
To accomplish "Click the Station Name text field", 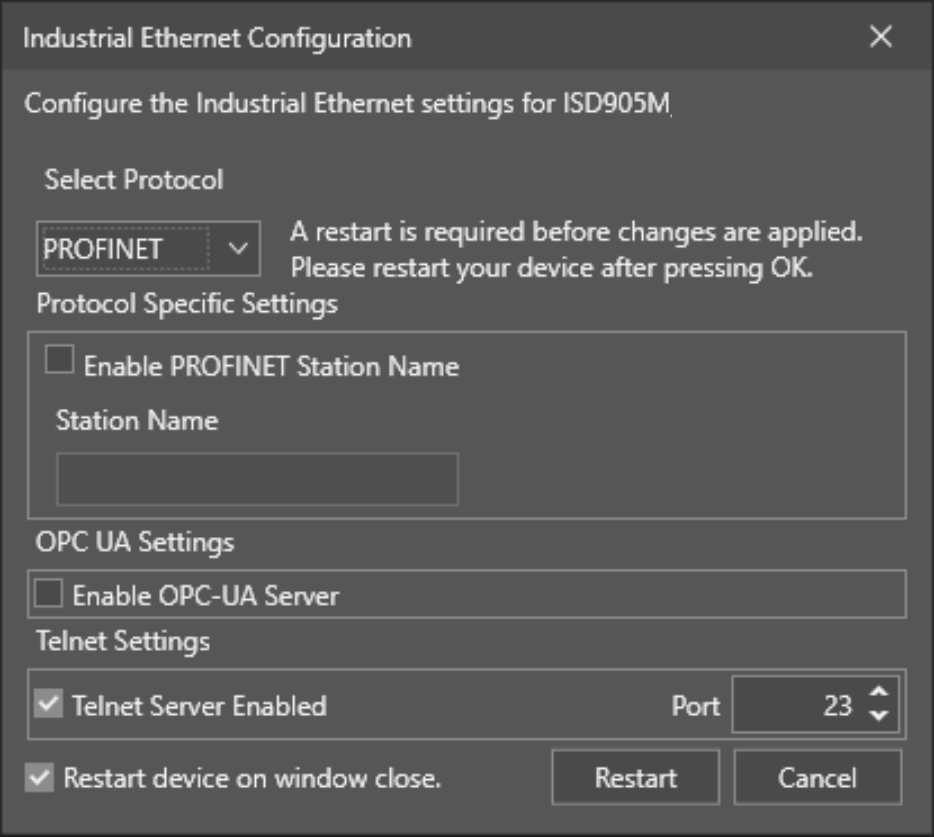I will (257, 479).
